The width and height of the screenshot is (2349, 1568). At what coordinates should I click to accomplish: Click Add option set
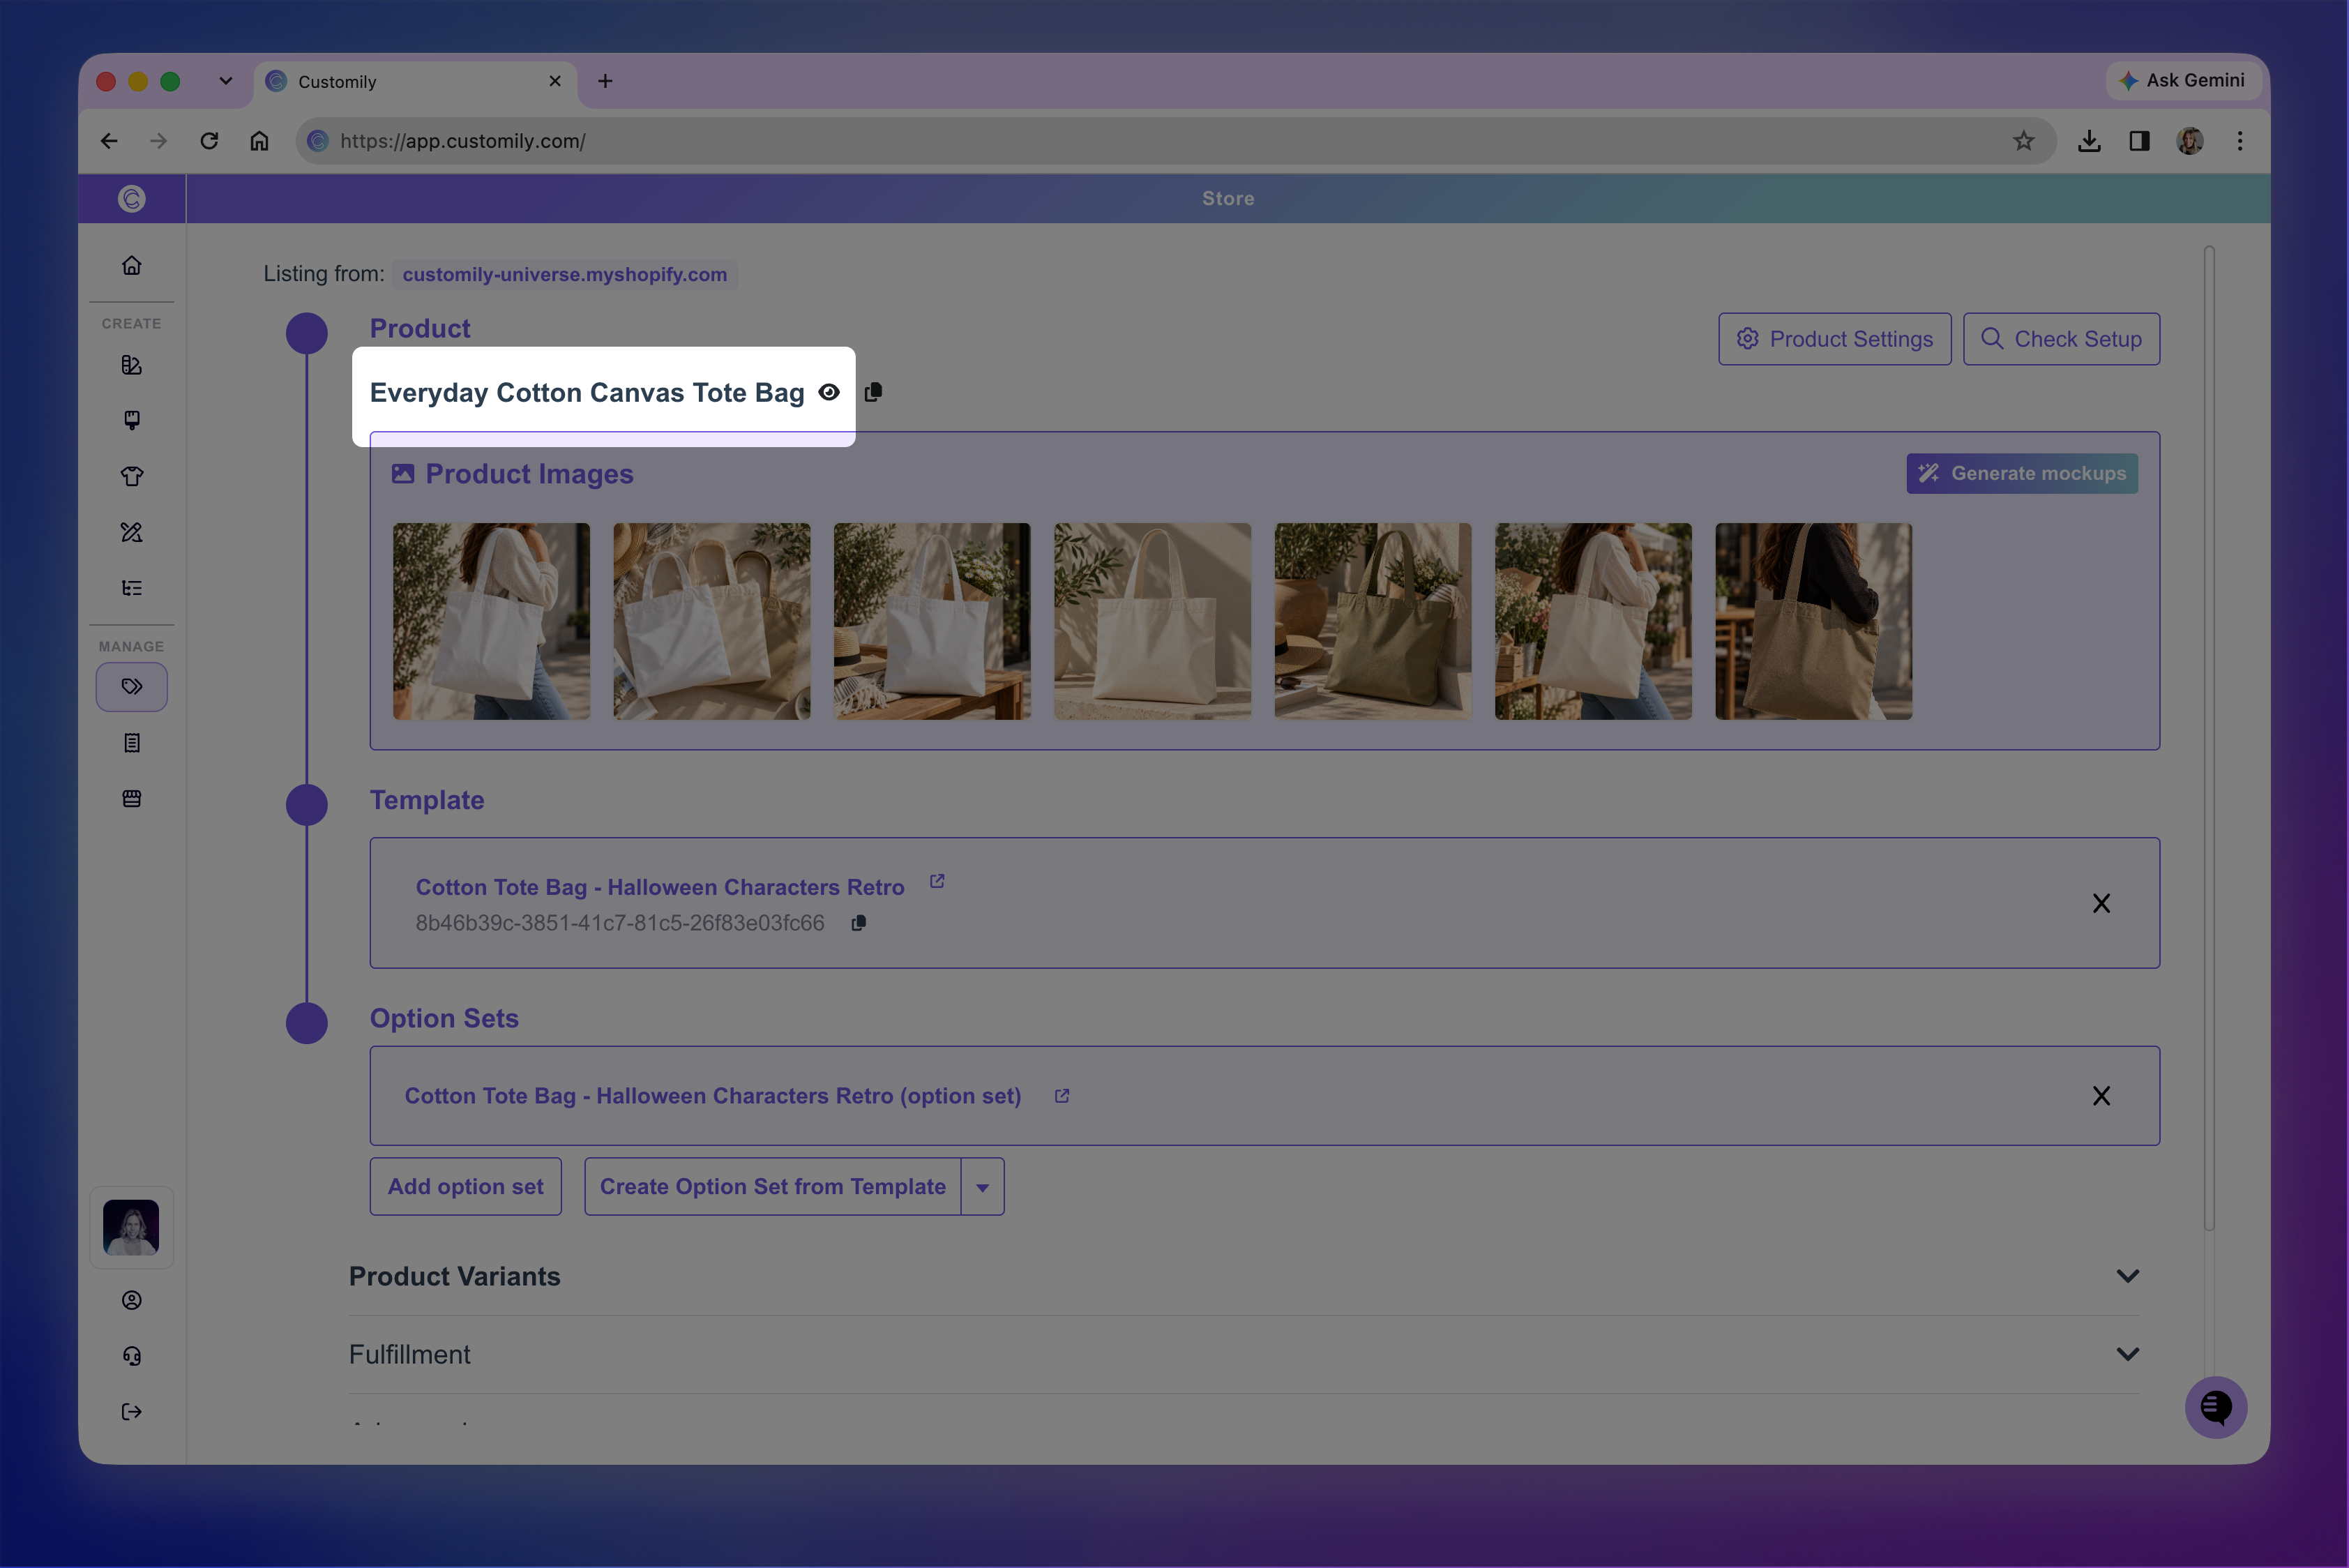point(465,1187)
